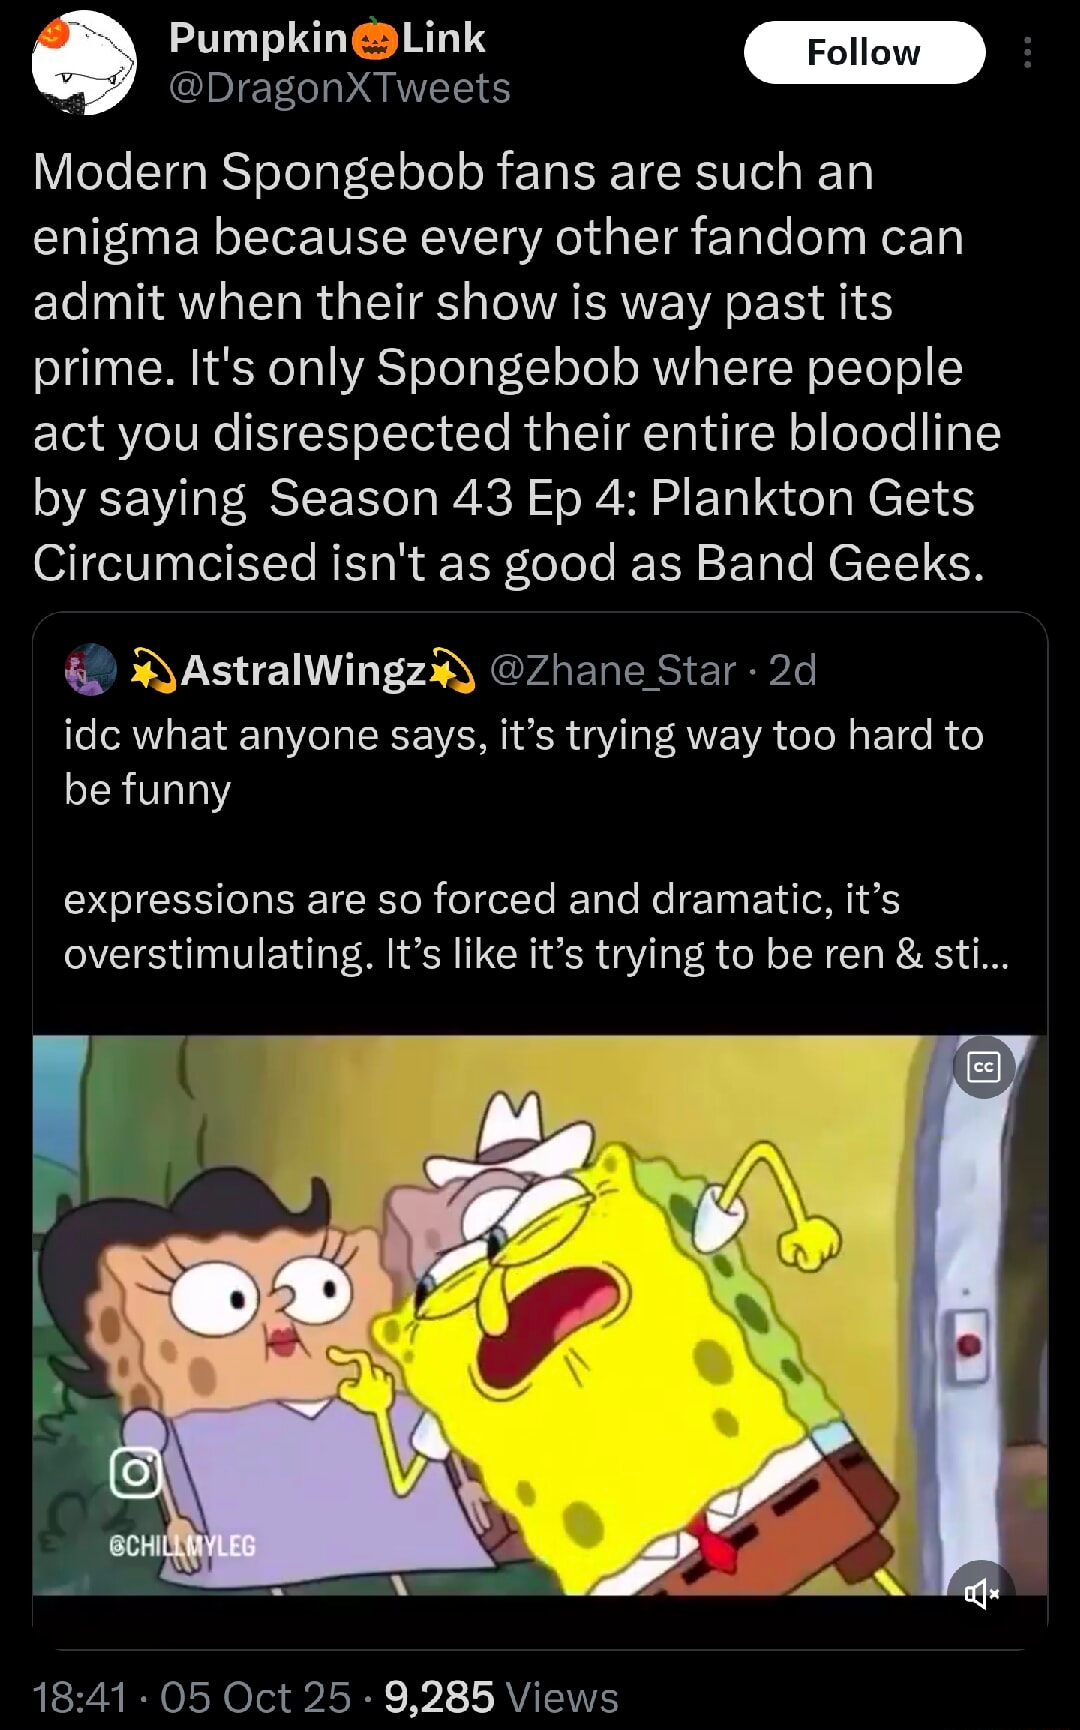Tap the @CHILLMYLEG watermark on video

182,1545
